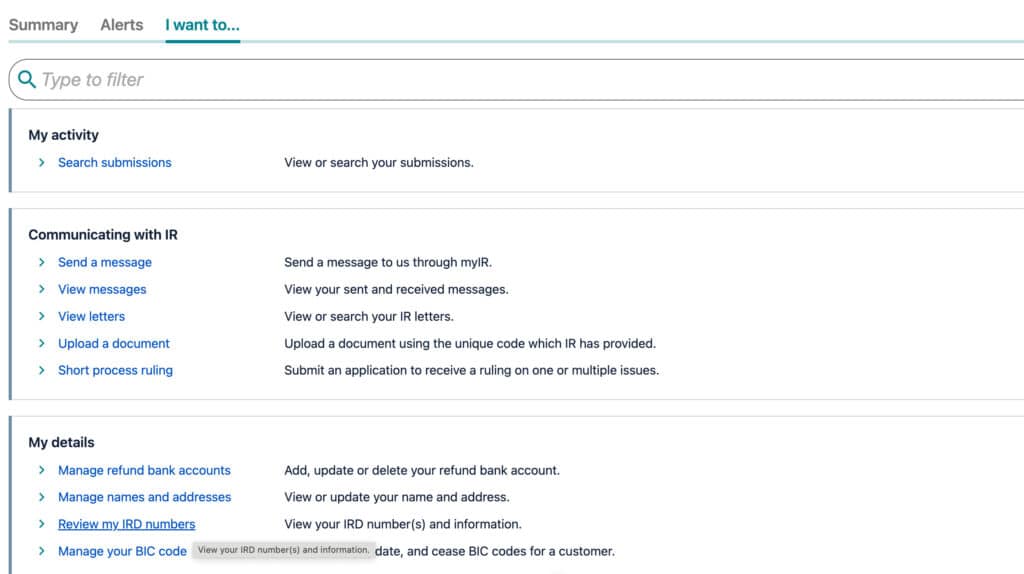Open the View messages link
This screenshot has height=574, width=1024.
point(102,289)
